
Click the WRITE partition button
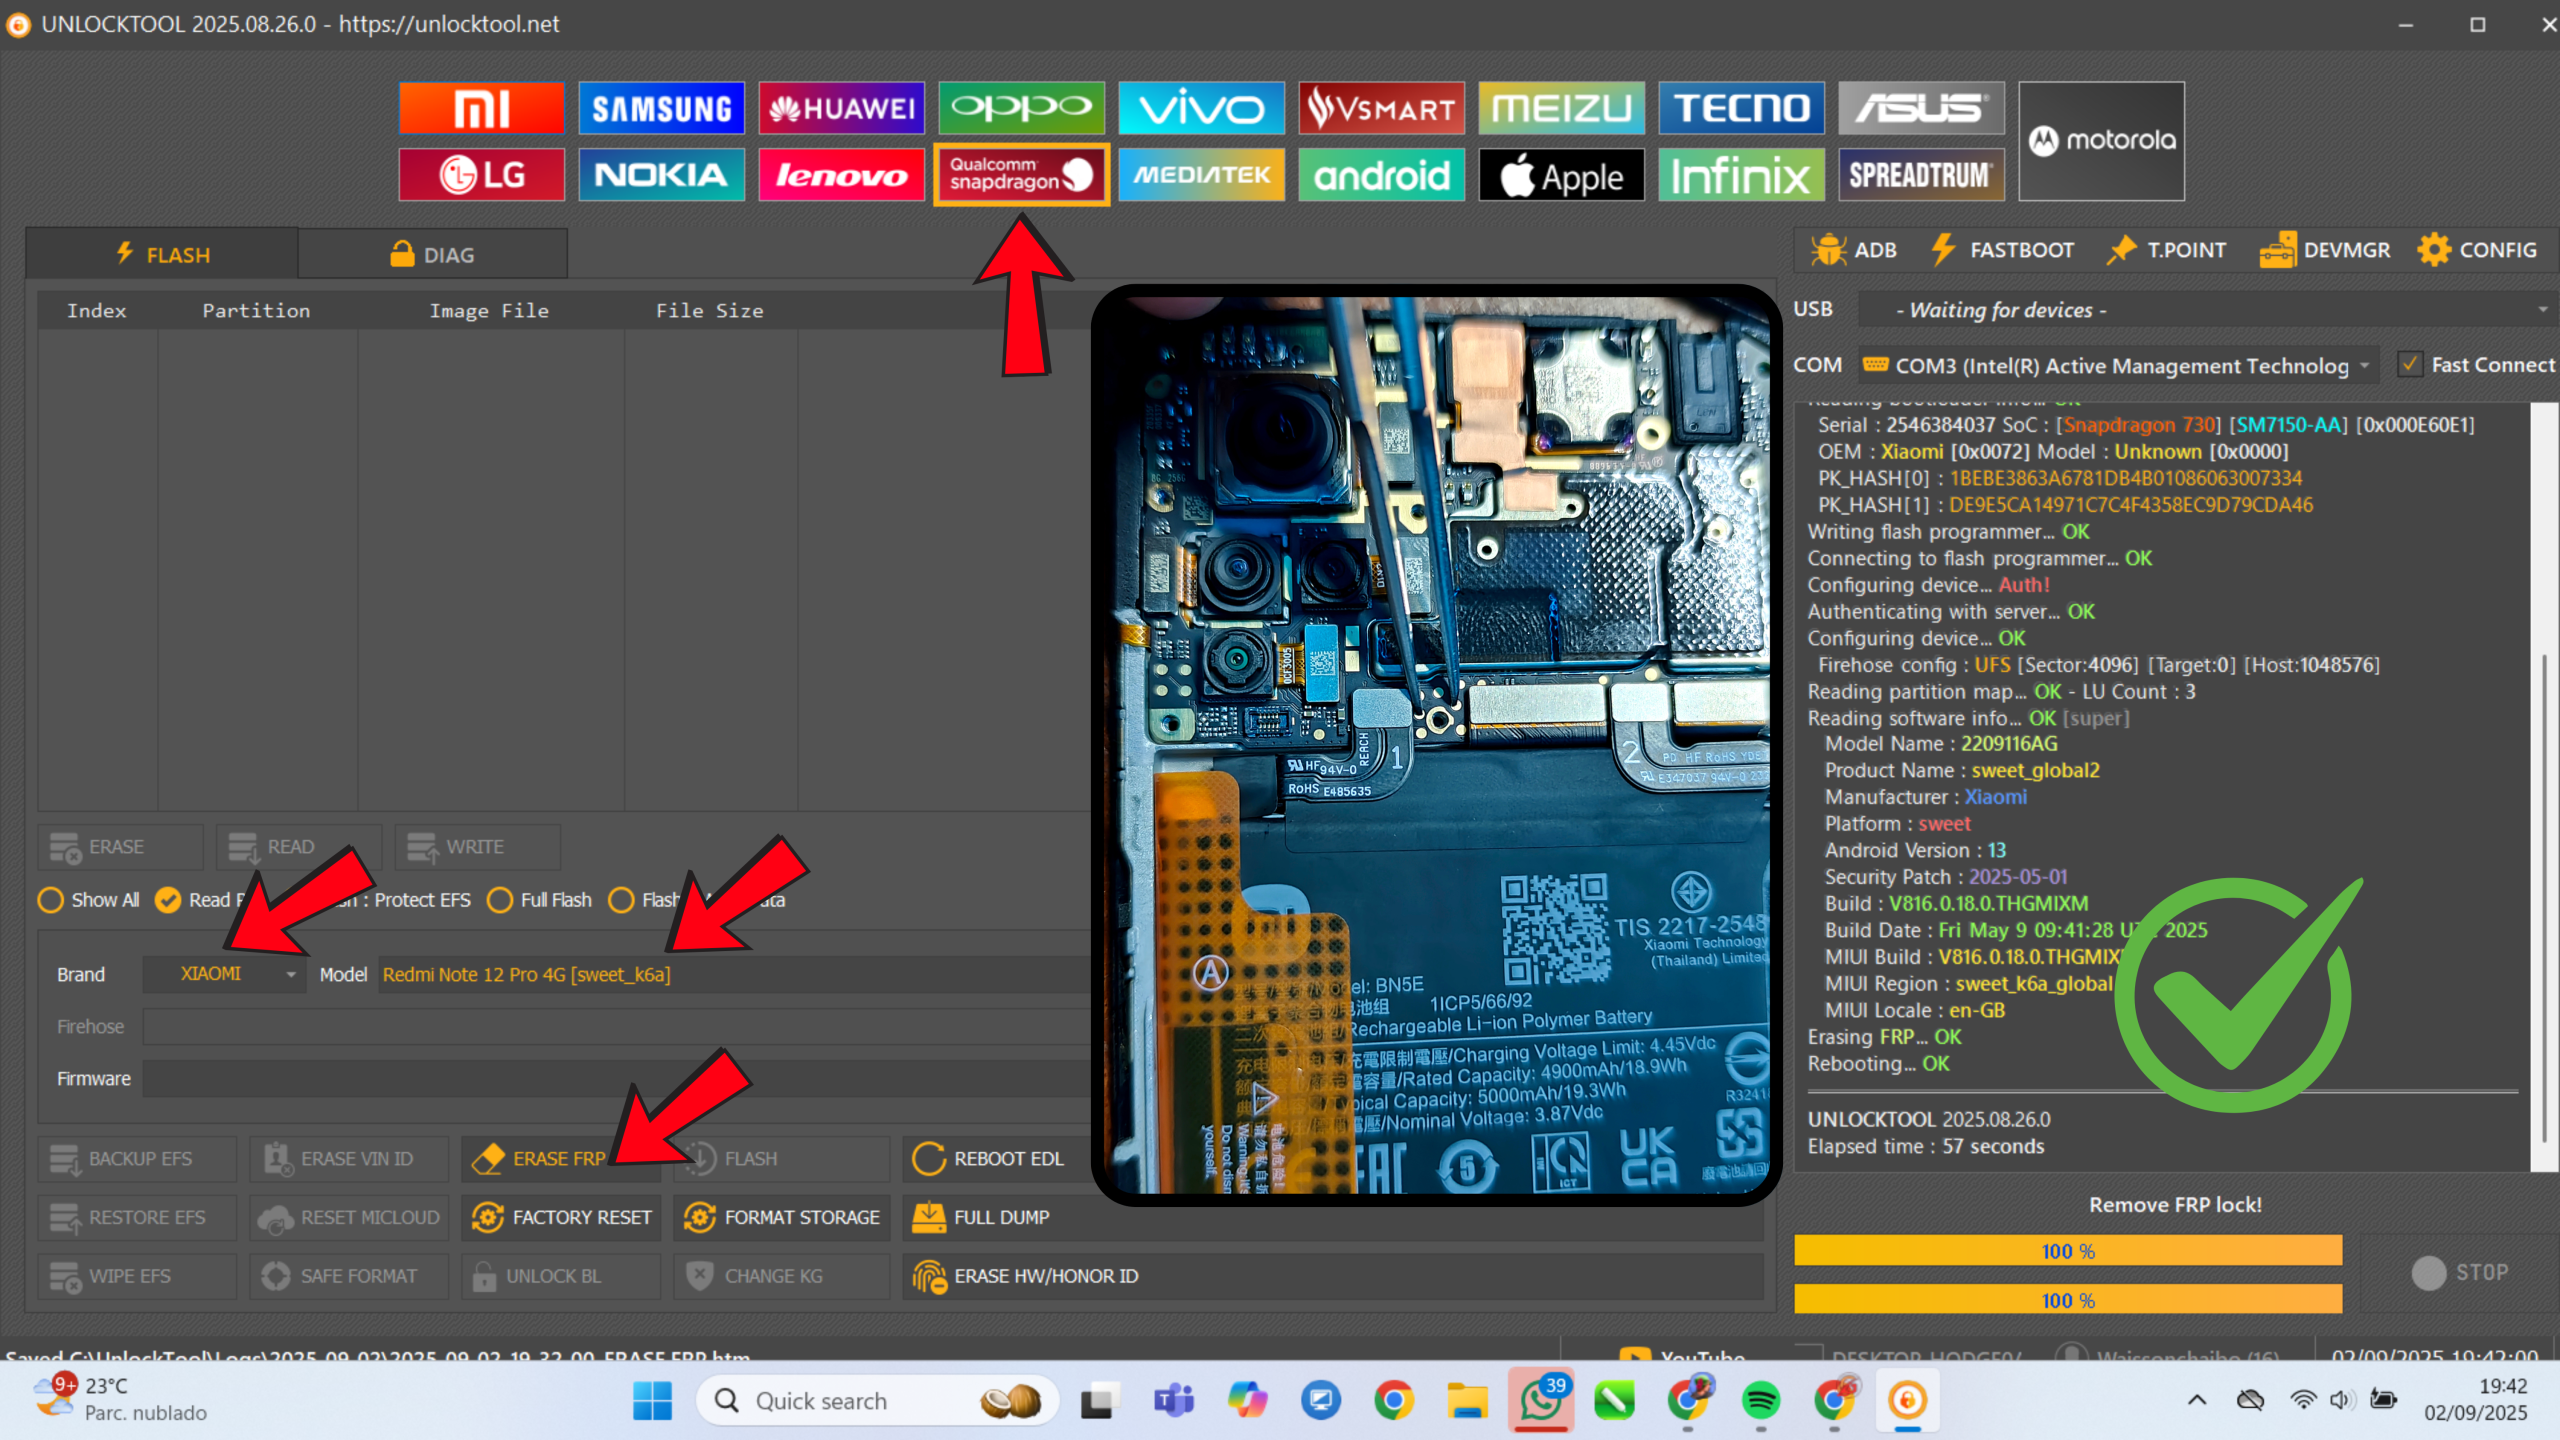[477, 847]
